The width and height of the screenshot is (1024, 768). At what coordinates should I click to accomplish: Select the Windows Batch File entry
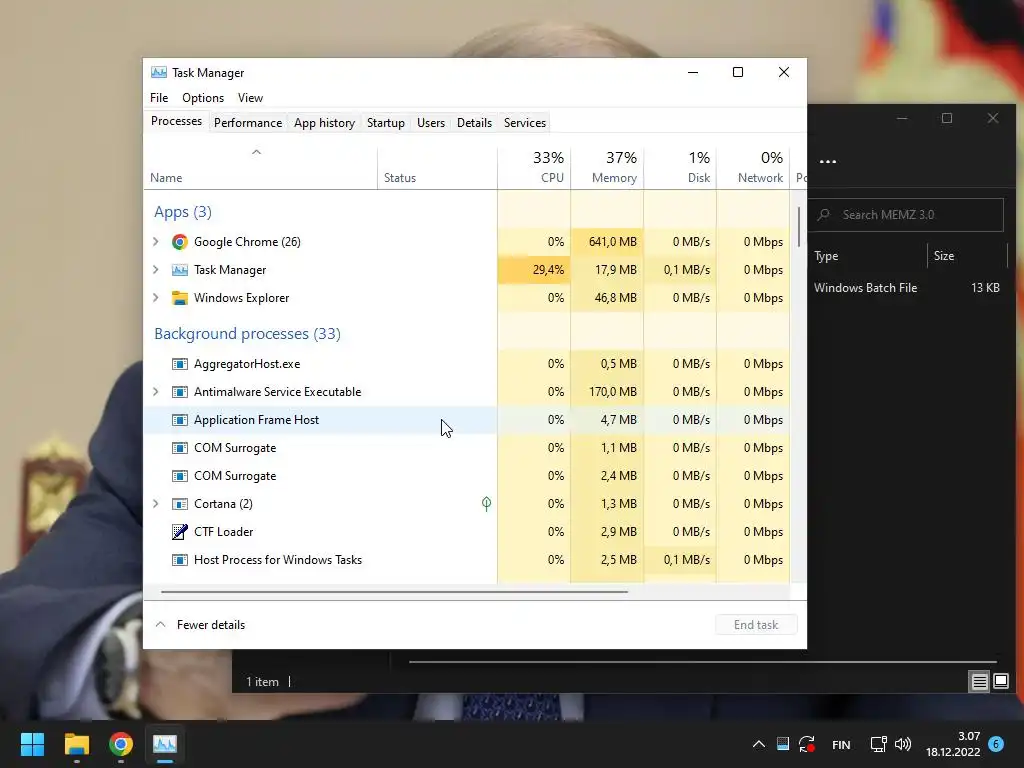tap(865, 288)
